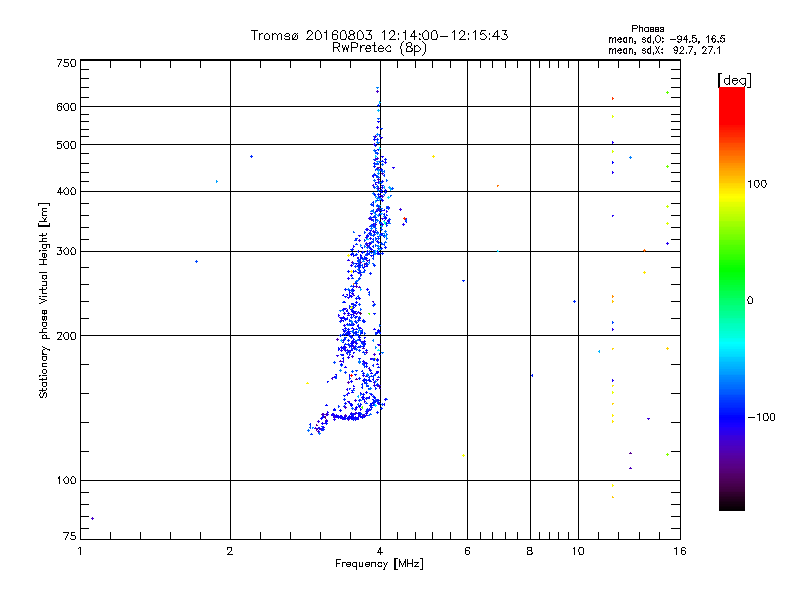This screenshot has width=800, height=600.
Task: Click the colorbar tick label "100" beside yellow
Action: point(757,184)
